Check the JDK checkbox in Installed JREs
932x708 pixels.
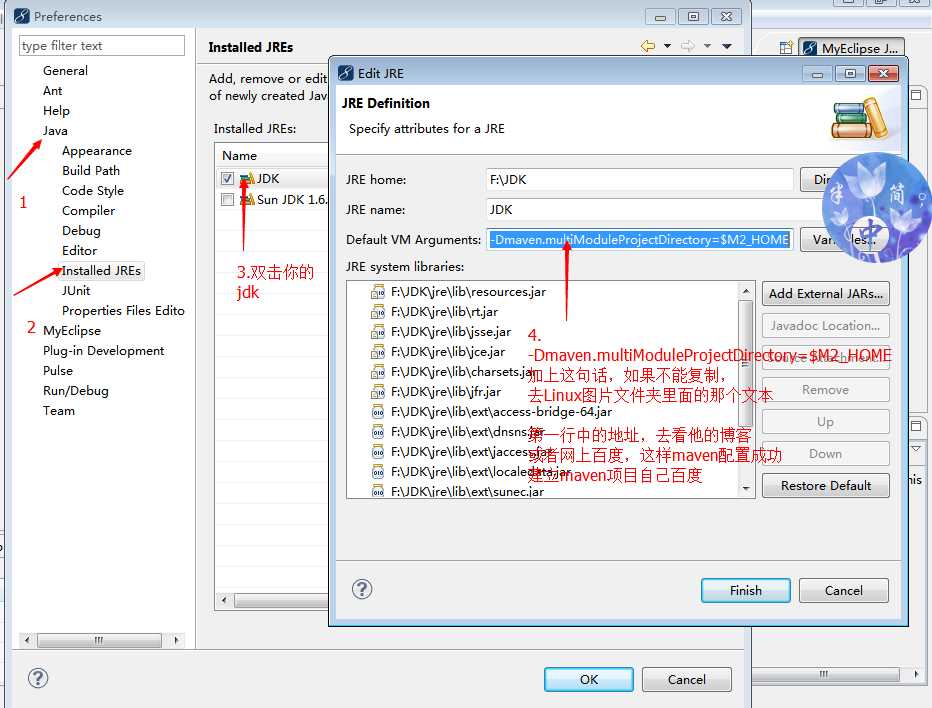click(227, 178)
